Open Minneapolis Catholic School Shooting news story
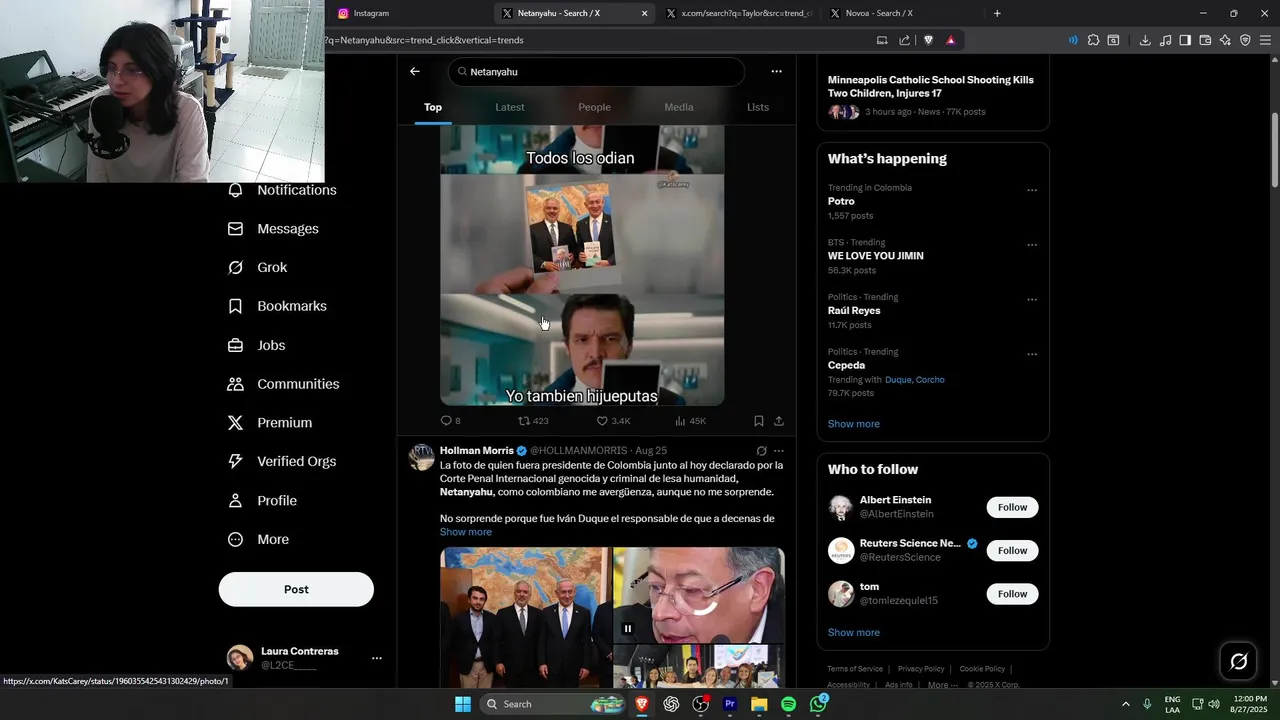 [x=932, y=96]
